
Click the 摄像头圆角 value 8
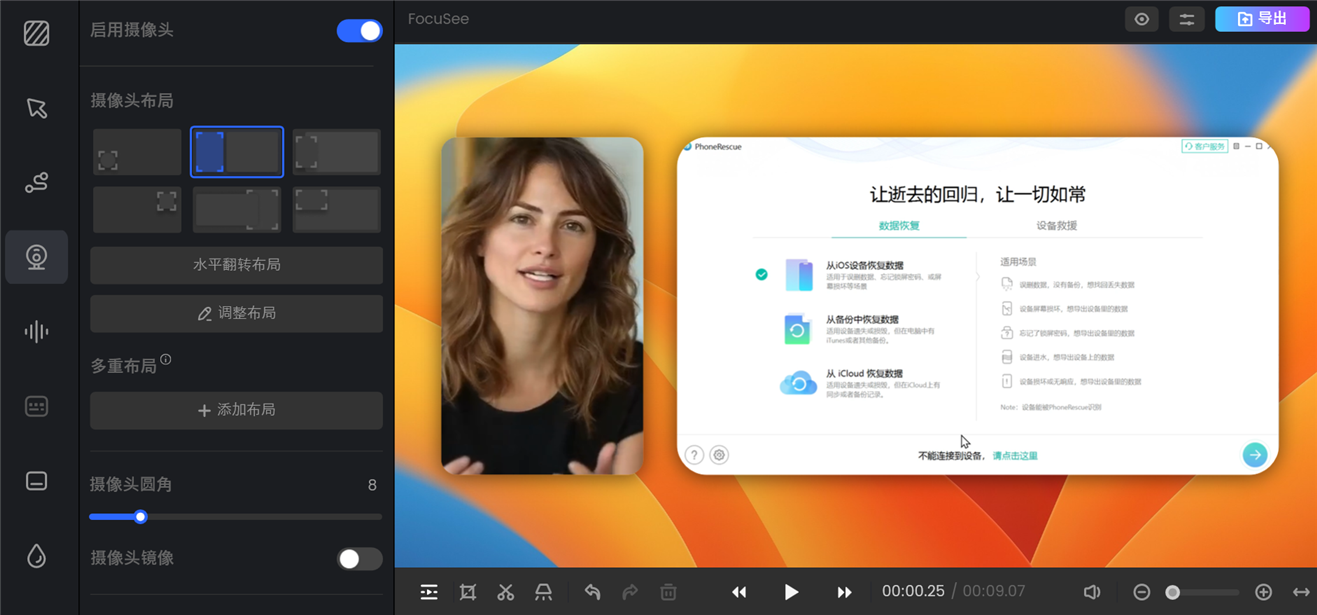(x=372, y=485)
